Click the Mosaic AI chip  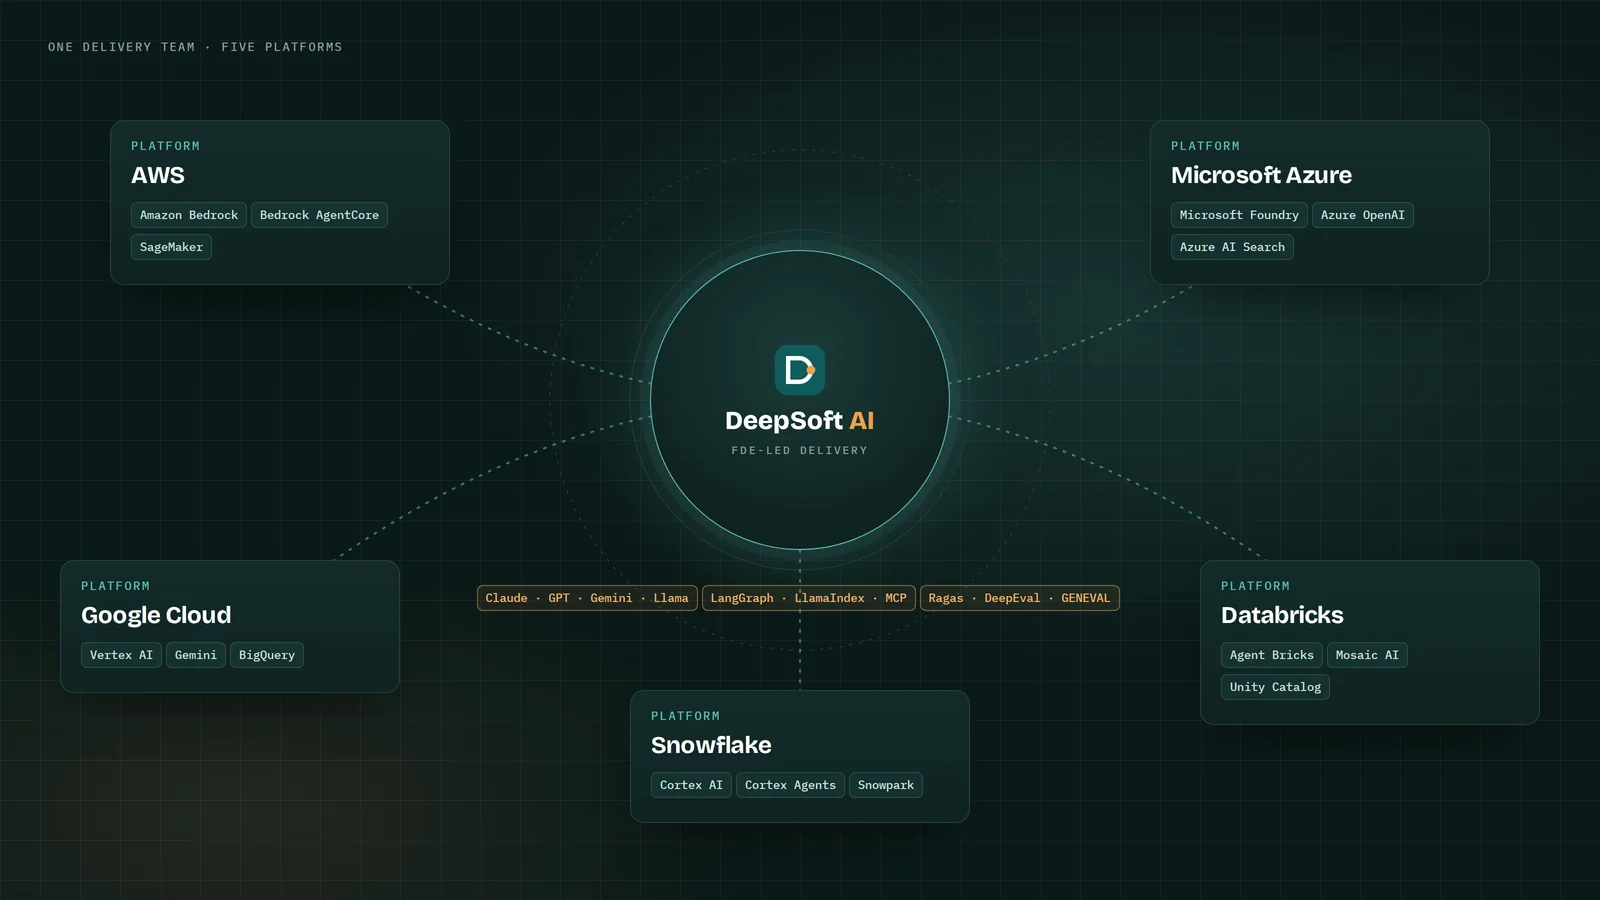click(1367, 655)
